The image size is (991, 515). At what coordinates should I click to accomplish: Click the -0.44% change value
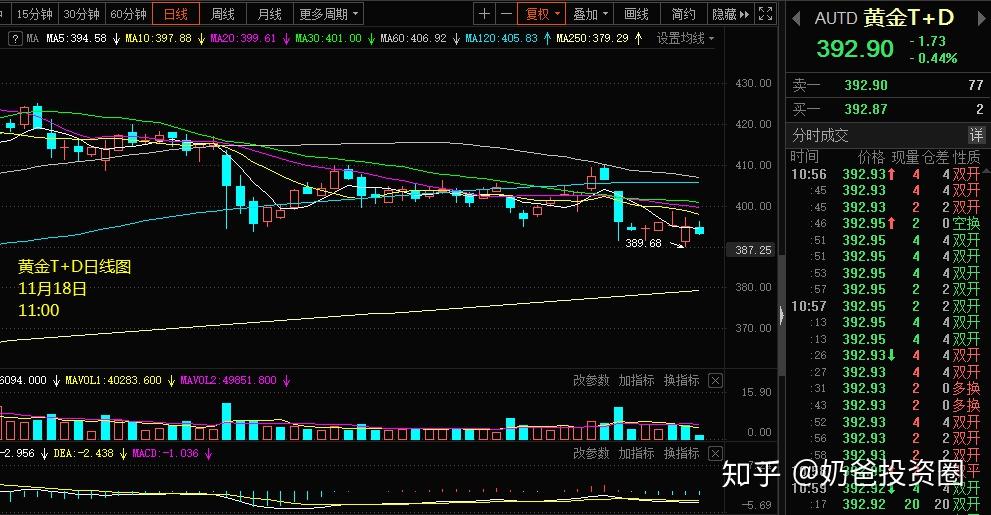pos(933,59)
